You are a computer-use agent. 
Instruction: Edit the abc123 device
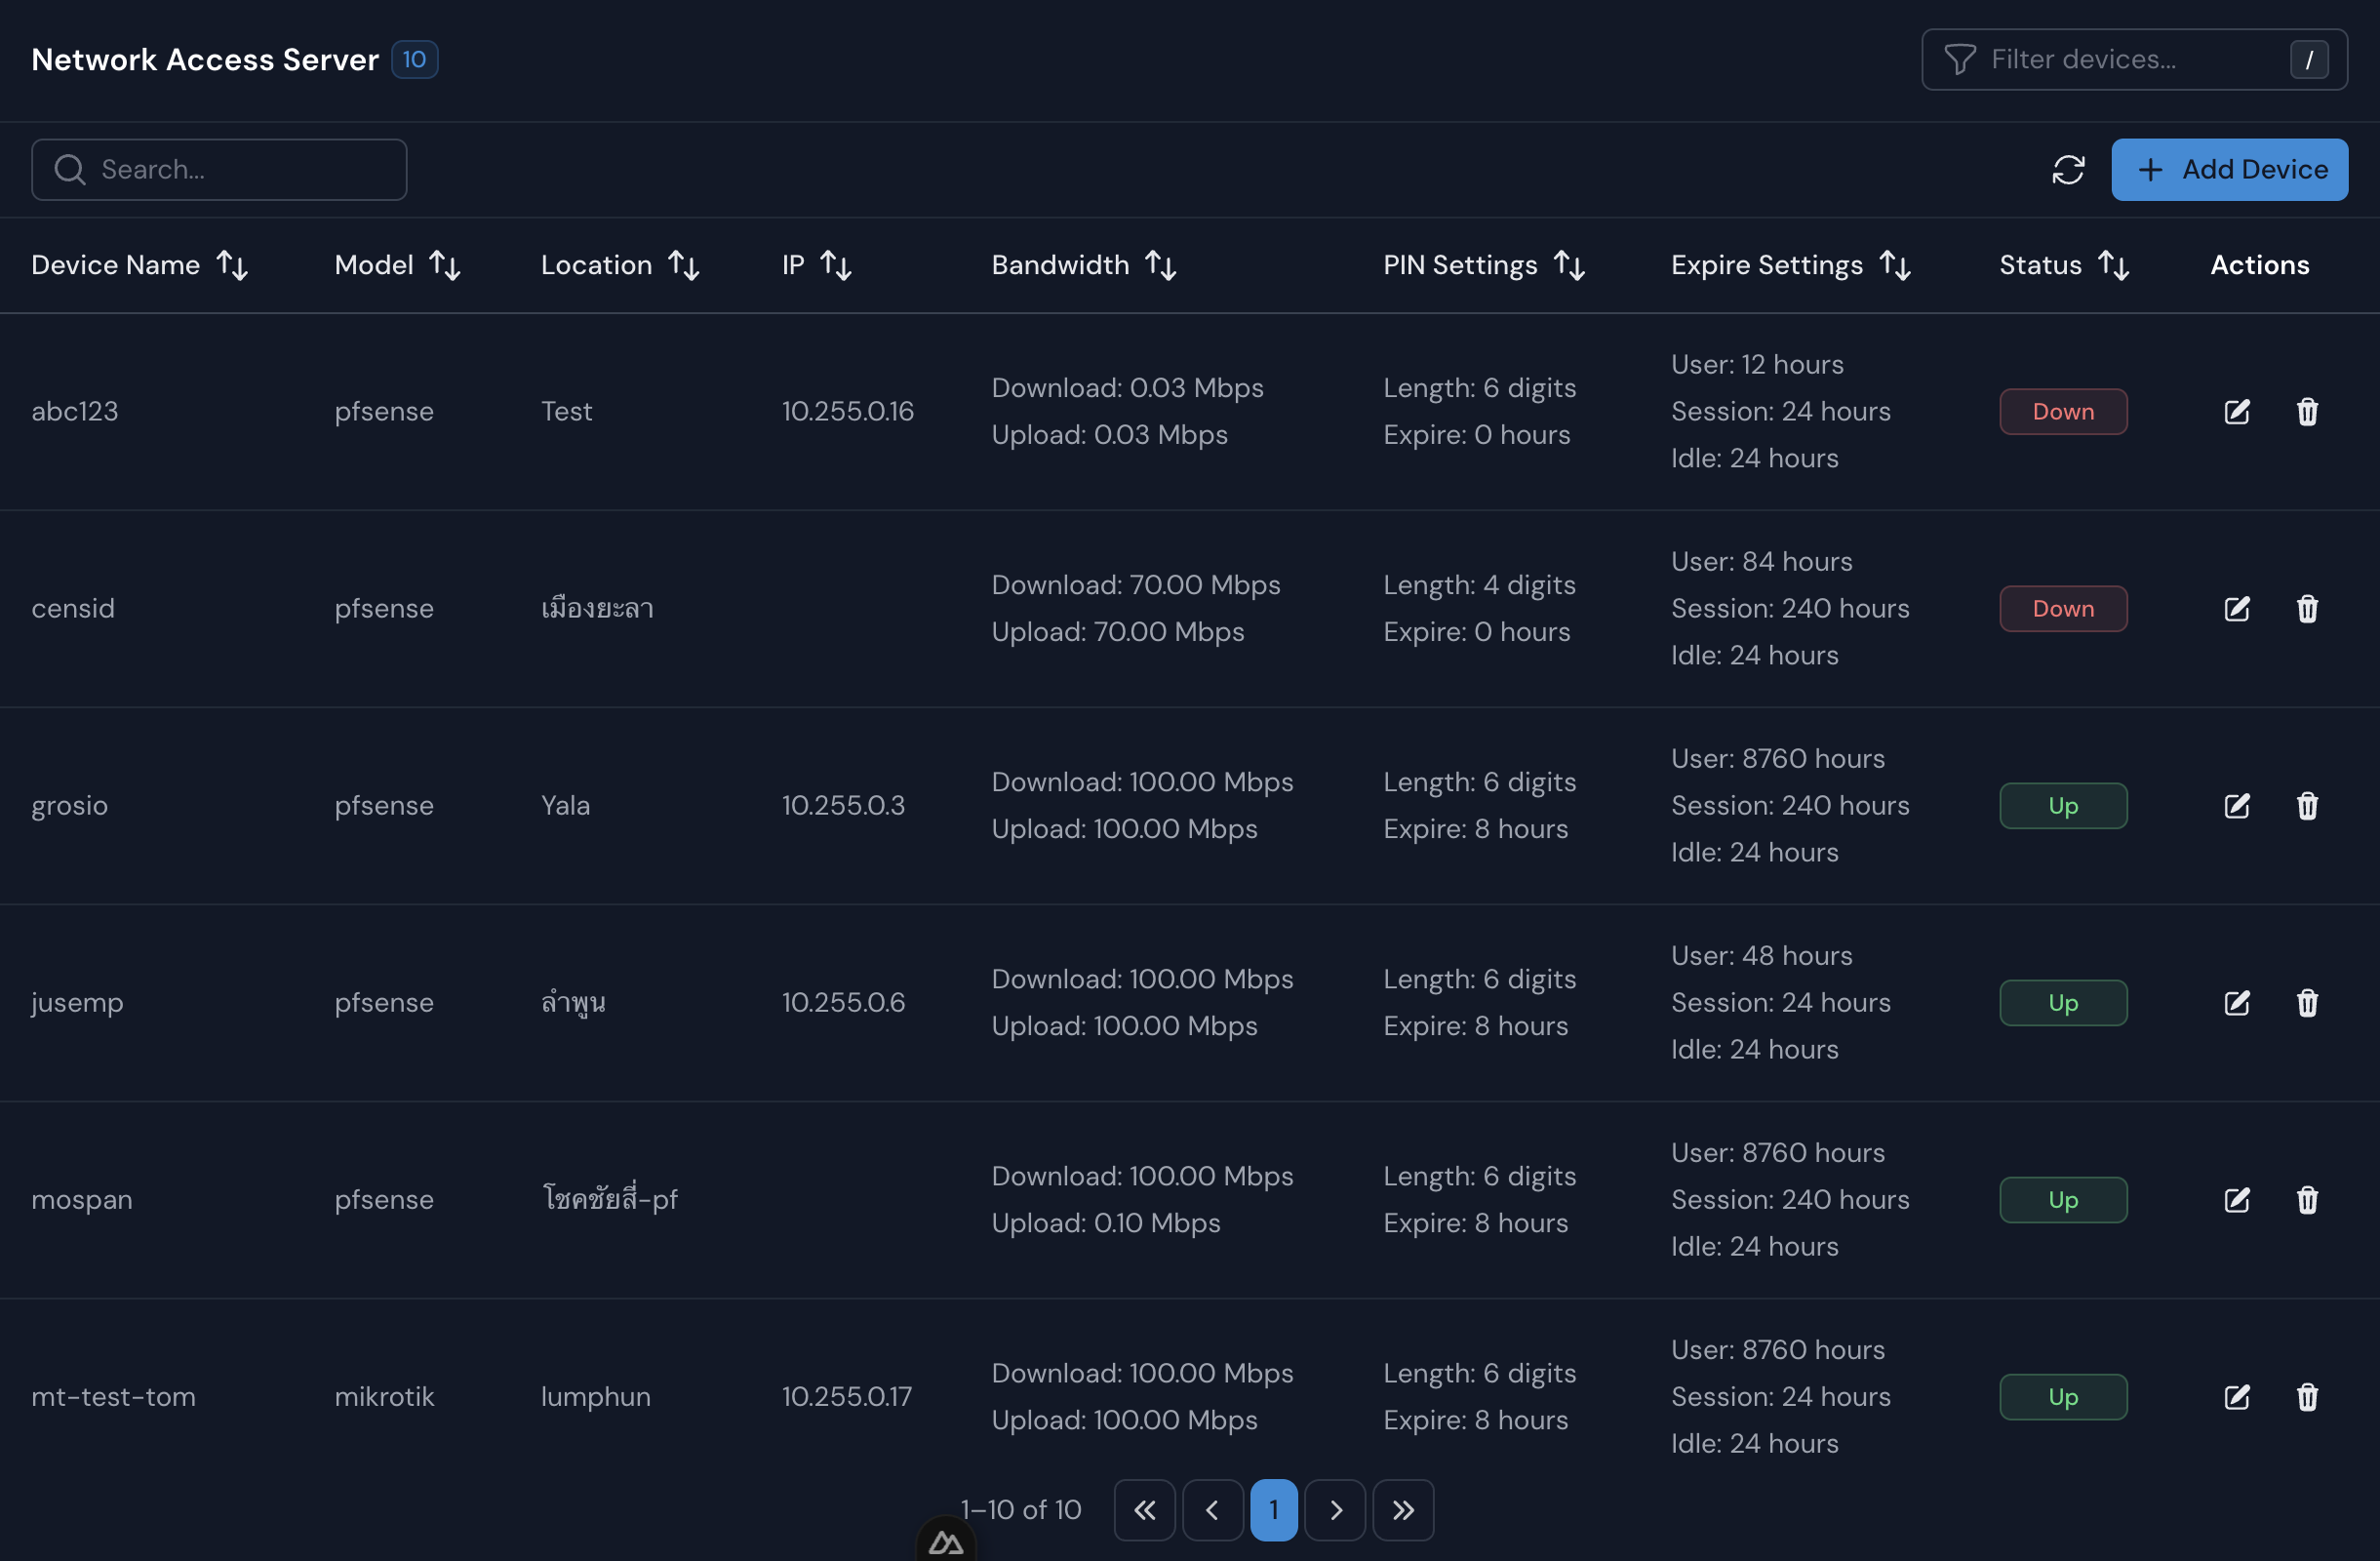coord(2236,412)
